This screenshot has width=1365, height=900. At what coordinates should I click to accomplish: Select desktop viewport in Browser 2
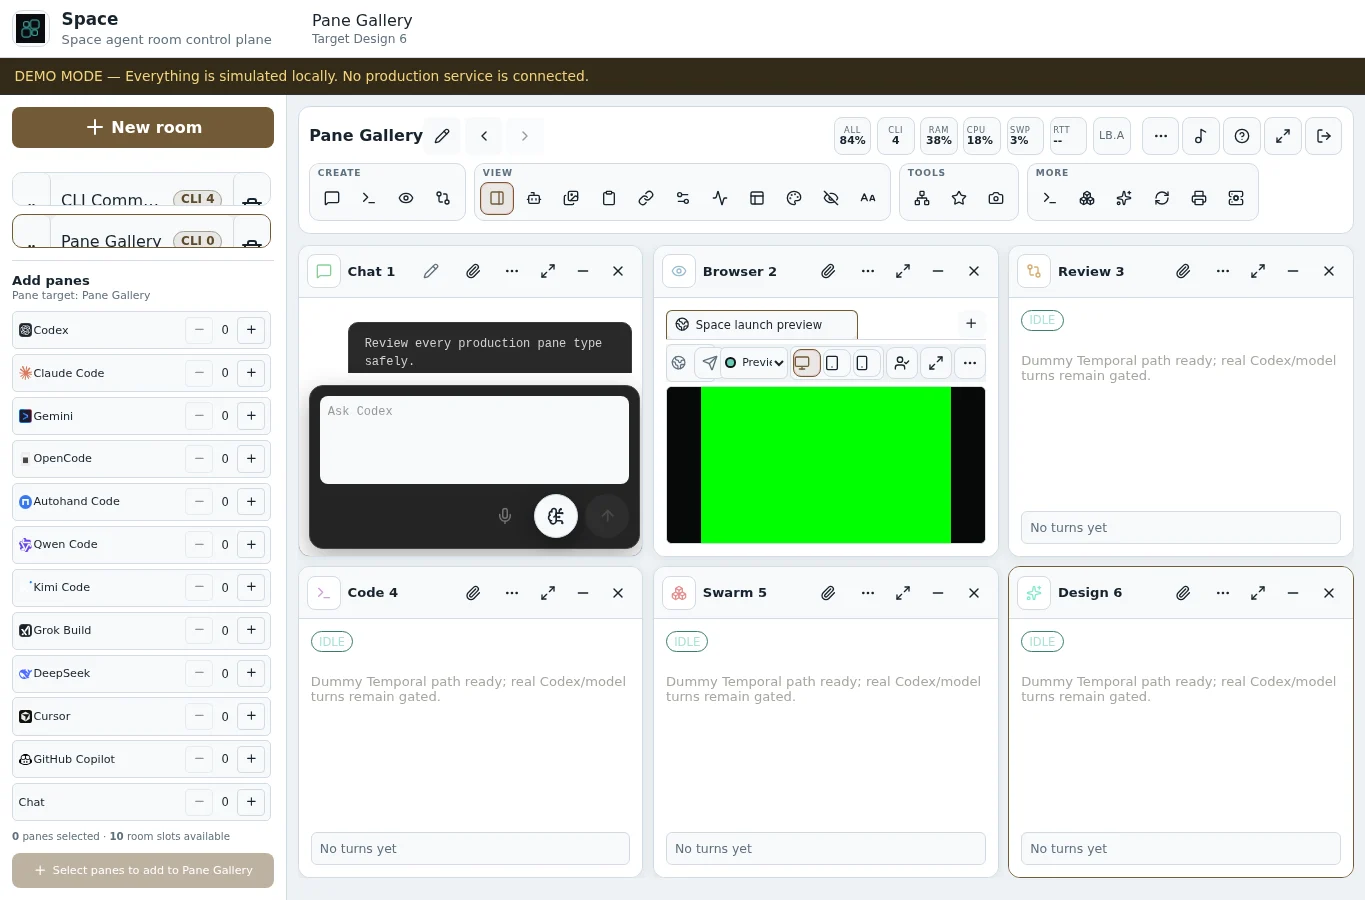point(806,363)
